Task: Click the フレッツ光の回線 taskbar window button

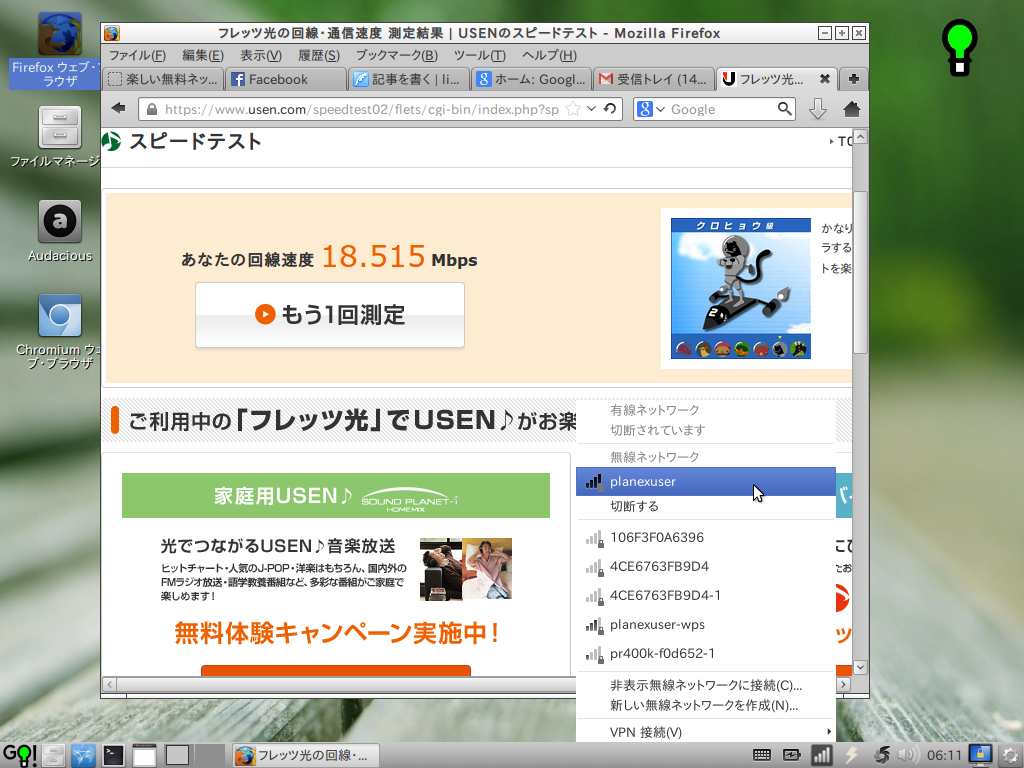Action: 306,756
